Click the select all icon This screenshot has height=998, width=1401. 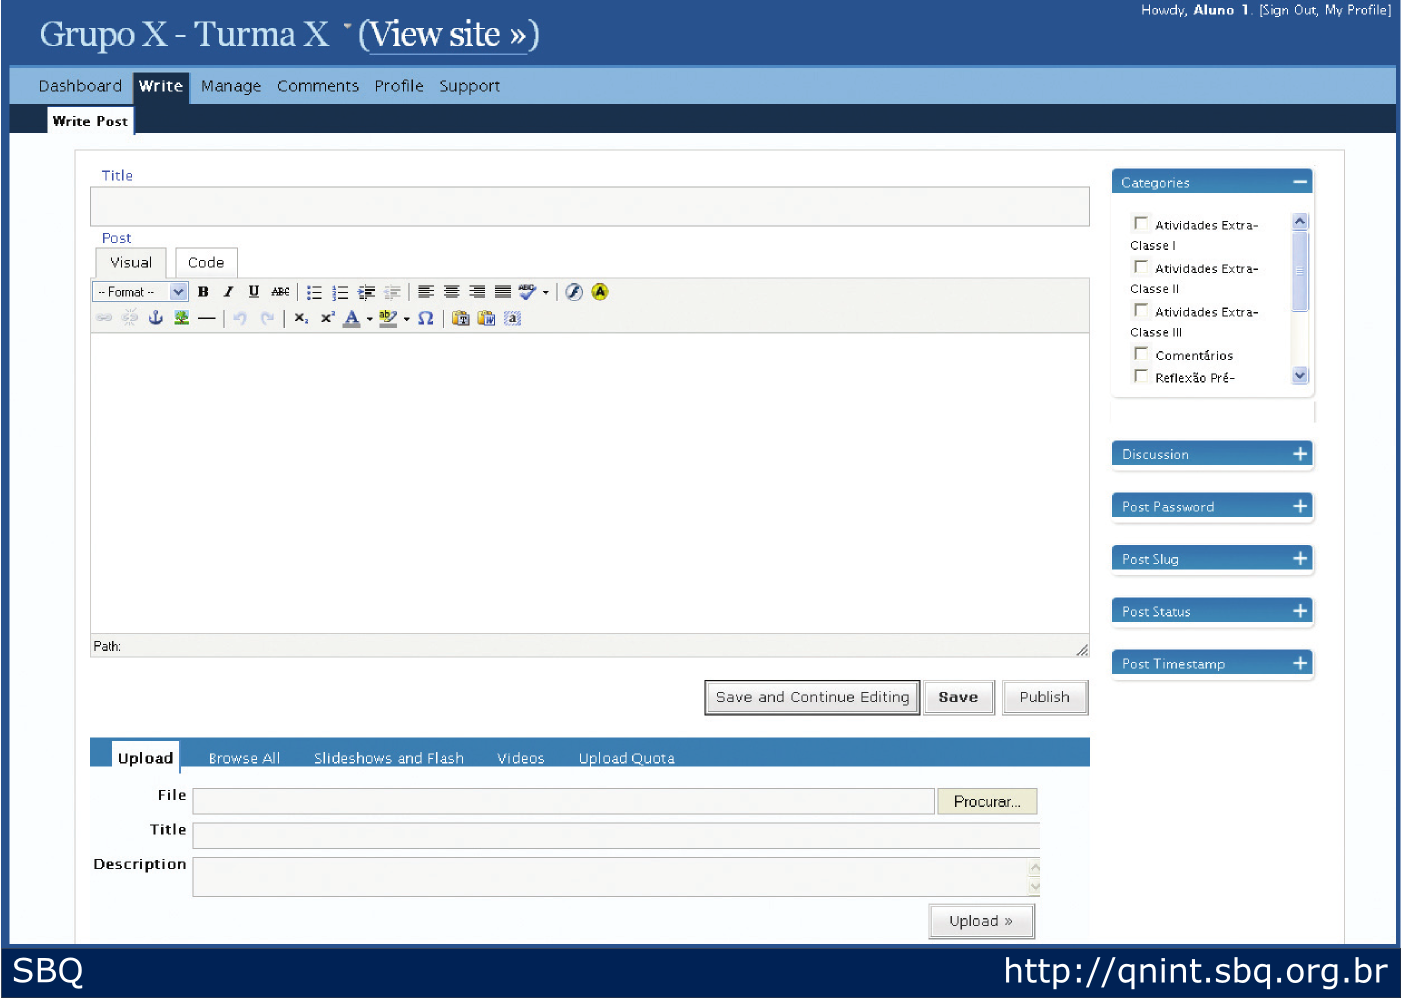513,318
